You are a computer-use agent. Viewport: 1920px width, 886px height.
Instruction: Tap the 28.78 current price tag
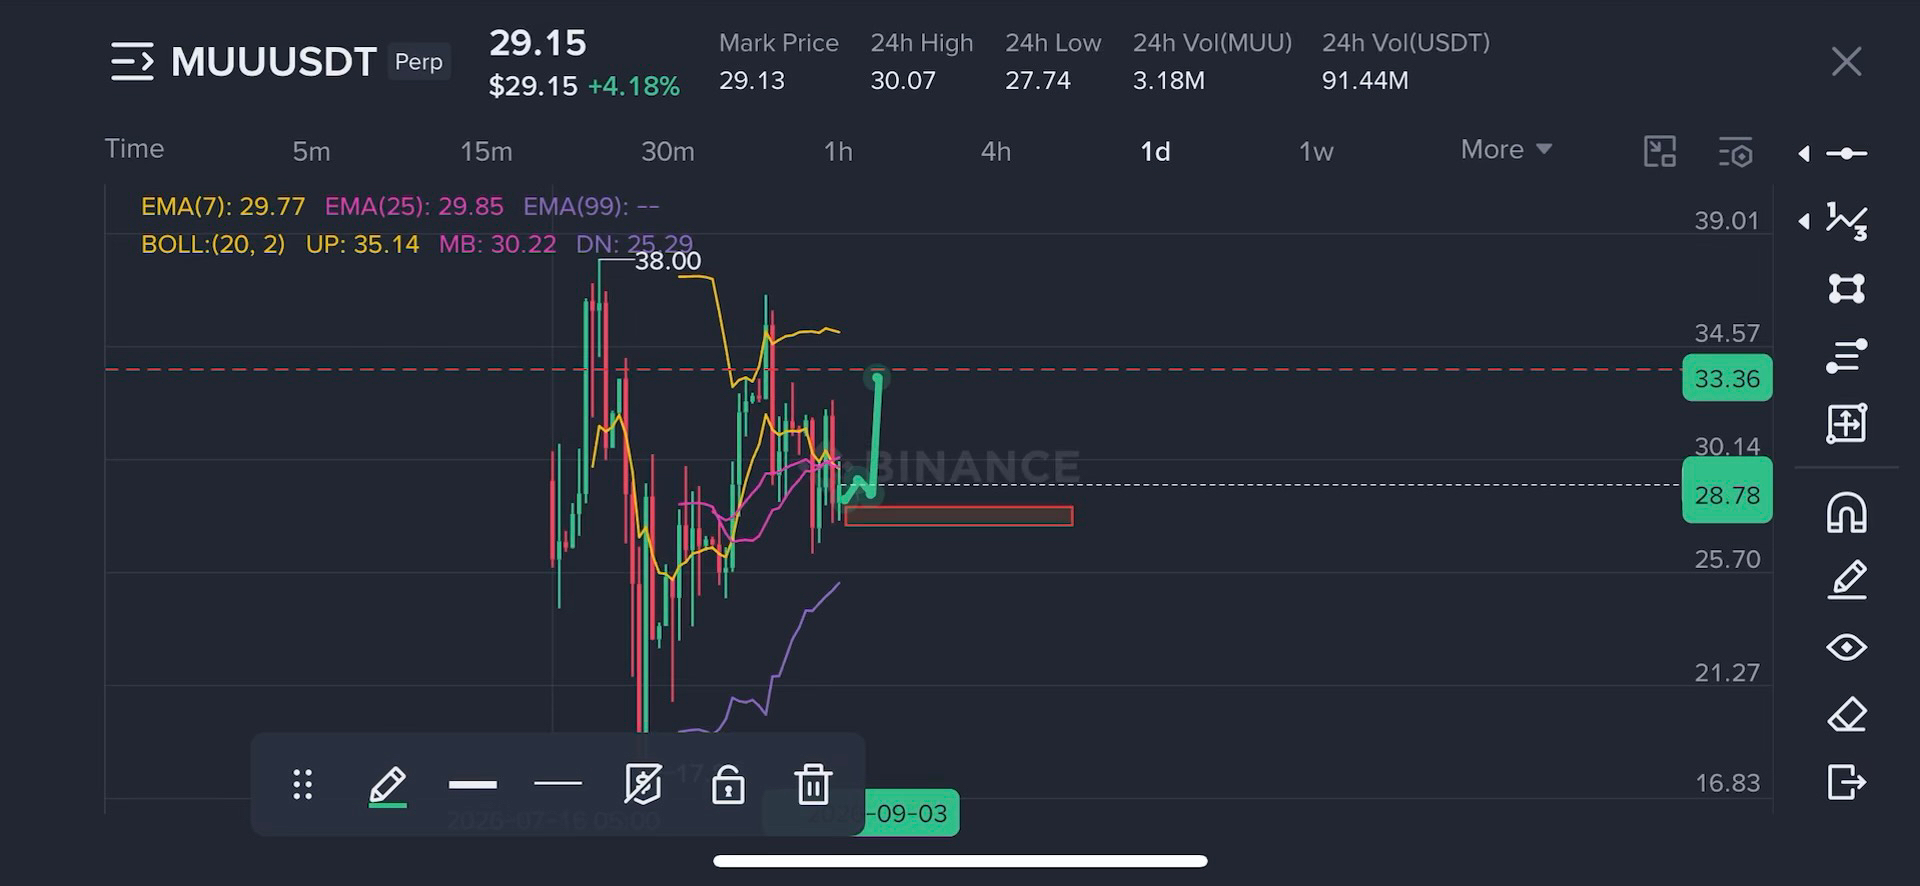(x=1727, y=490)
